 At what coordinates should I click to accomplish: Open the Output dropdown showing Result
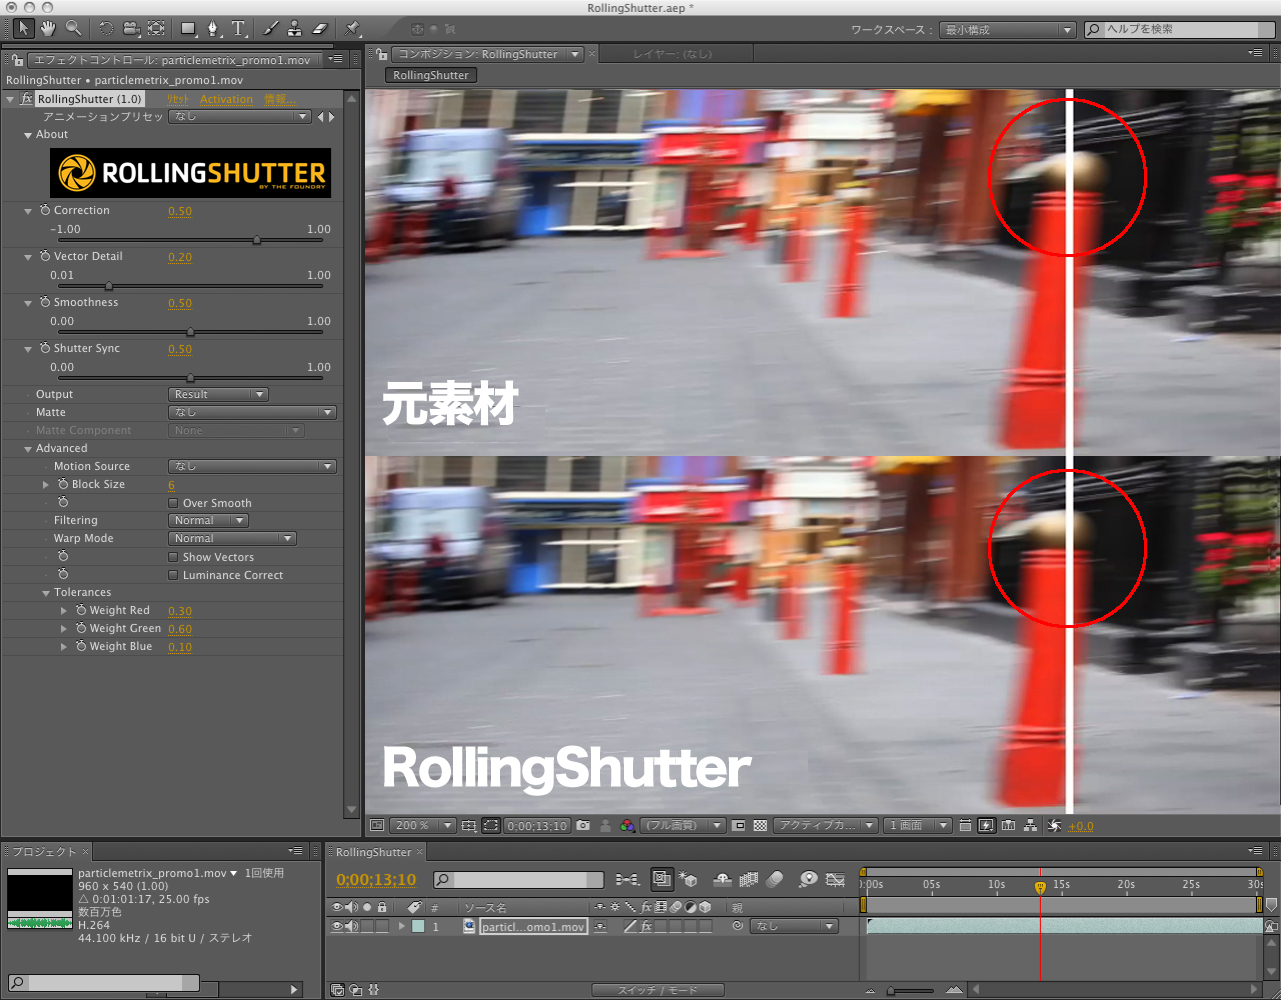[x=218, y=394]
